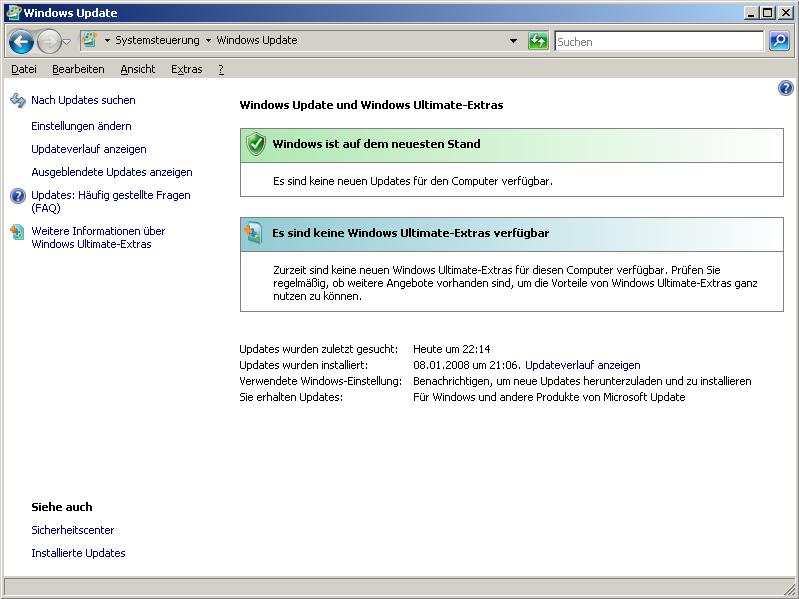
Task: Open Einstellungen ändern
Action: [x=81, y=126]
